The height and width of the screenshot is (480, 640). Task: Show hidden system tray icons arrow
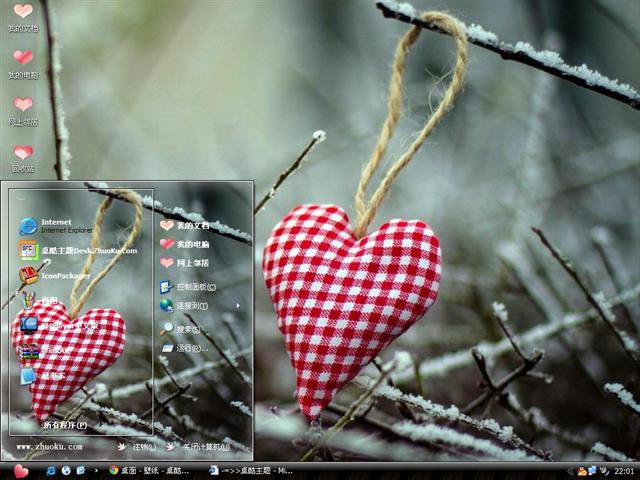[570, 471]
